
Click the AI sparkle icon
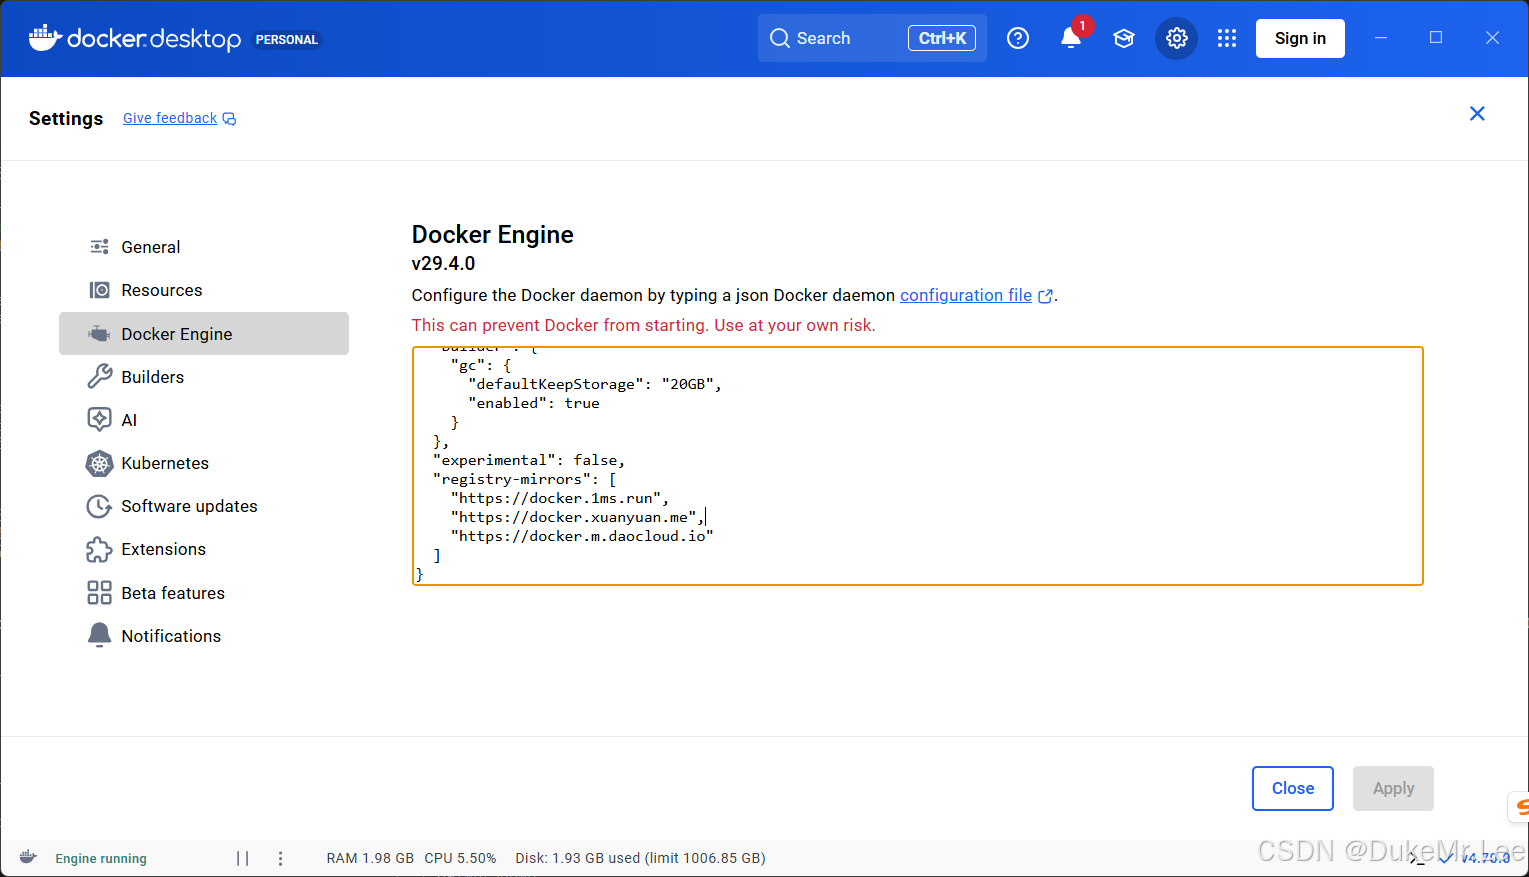tap(100, 420)
